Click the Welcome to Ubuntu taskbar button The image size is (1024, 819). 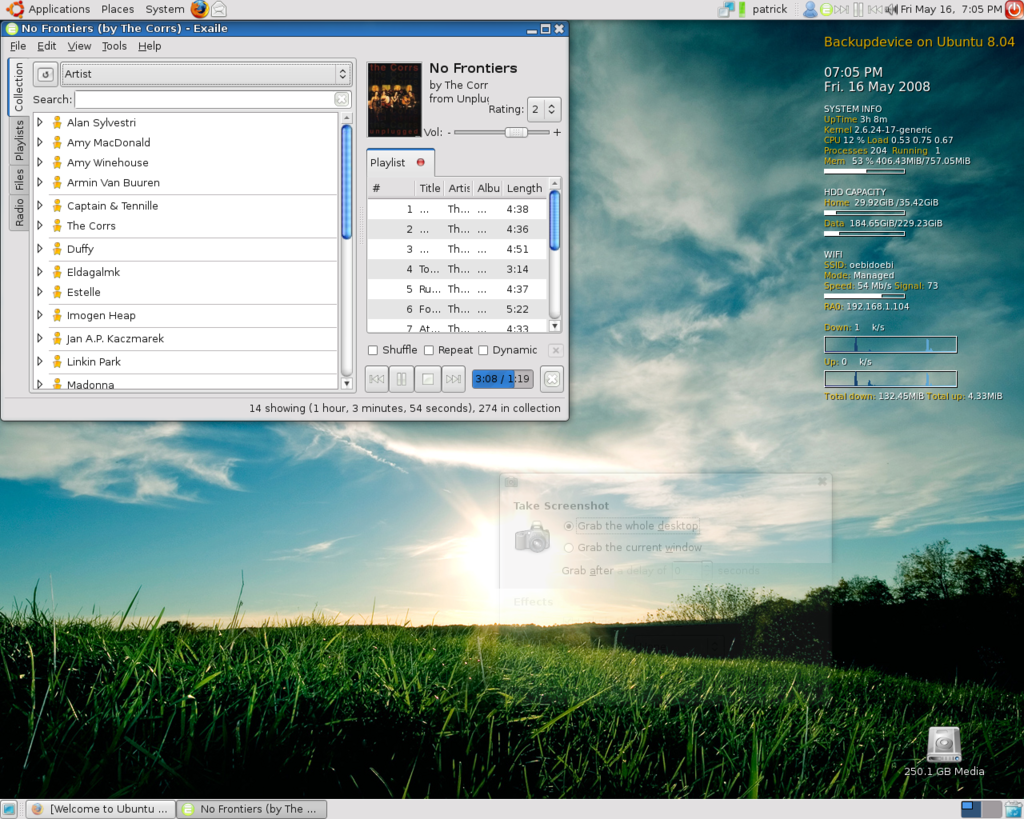click(x=101, y=809)
